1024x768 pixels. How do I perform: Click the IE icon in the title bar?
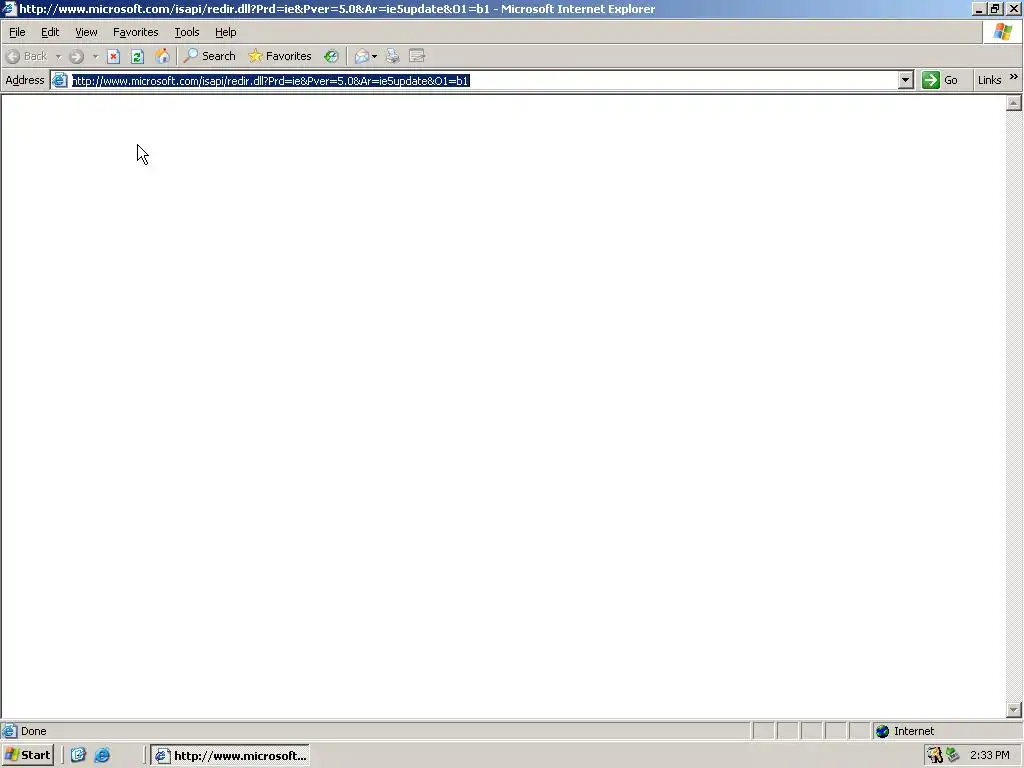pos(9,9)
